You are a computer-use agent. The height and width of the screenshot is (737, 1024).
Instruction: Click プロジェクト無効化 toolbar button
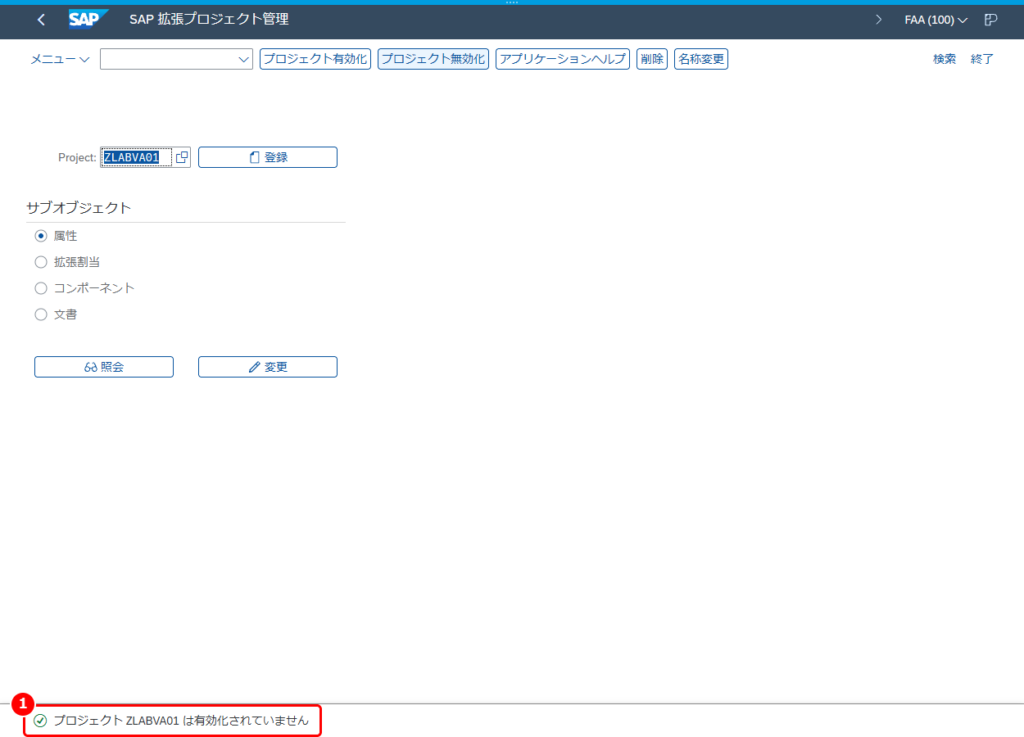pyautogui.click(x=433, y=59)
